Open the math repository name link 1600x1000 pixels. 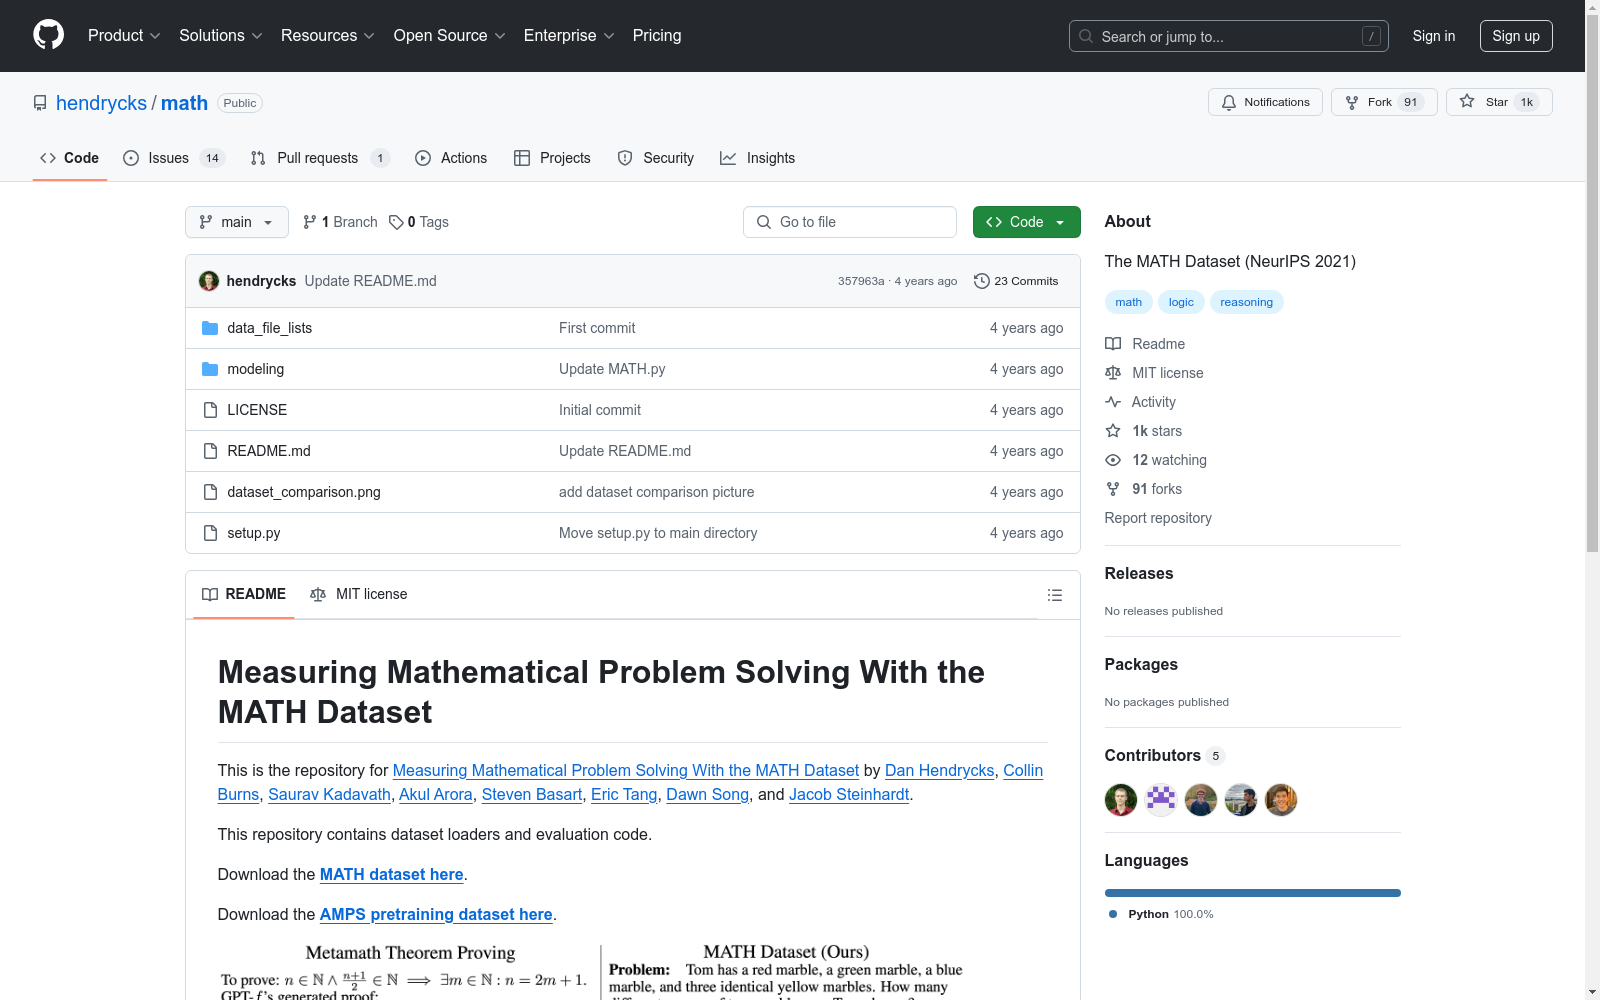tap(184, 103)
